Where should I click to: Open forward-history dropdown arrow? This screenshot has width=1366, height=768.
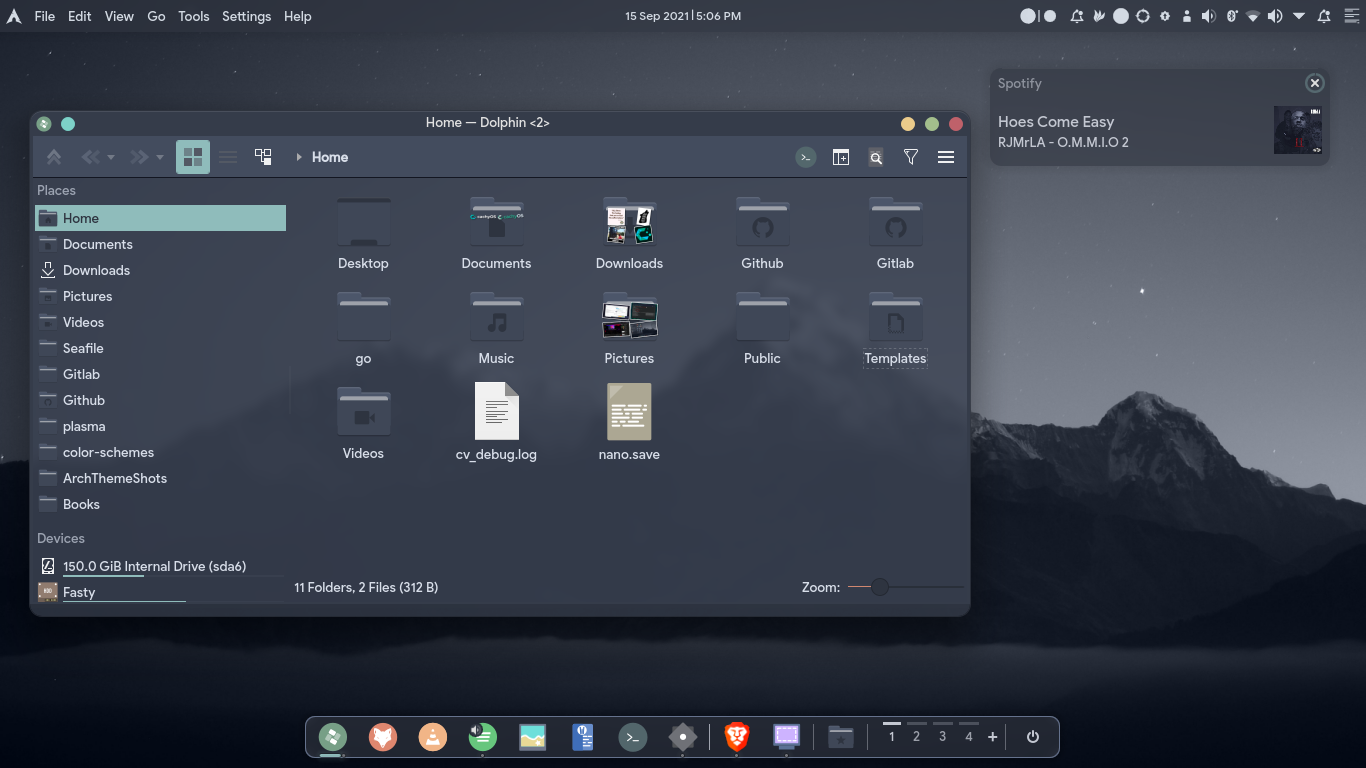click(x=160, y=158)
